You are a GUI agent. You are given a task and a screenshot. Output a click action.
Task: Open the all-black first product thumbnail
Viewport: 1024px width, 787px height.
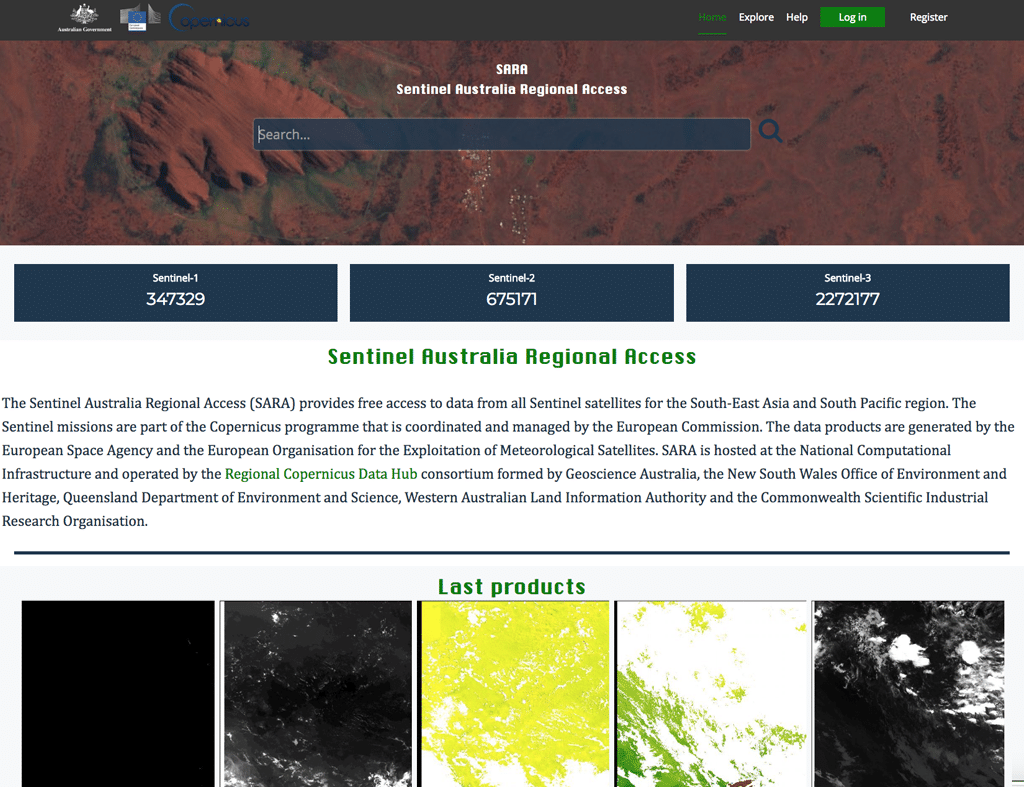click(x=118, y=693)
